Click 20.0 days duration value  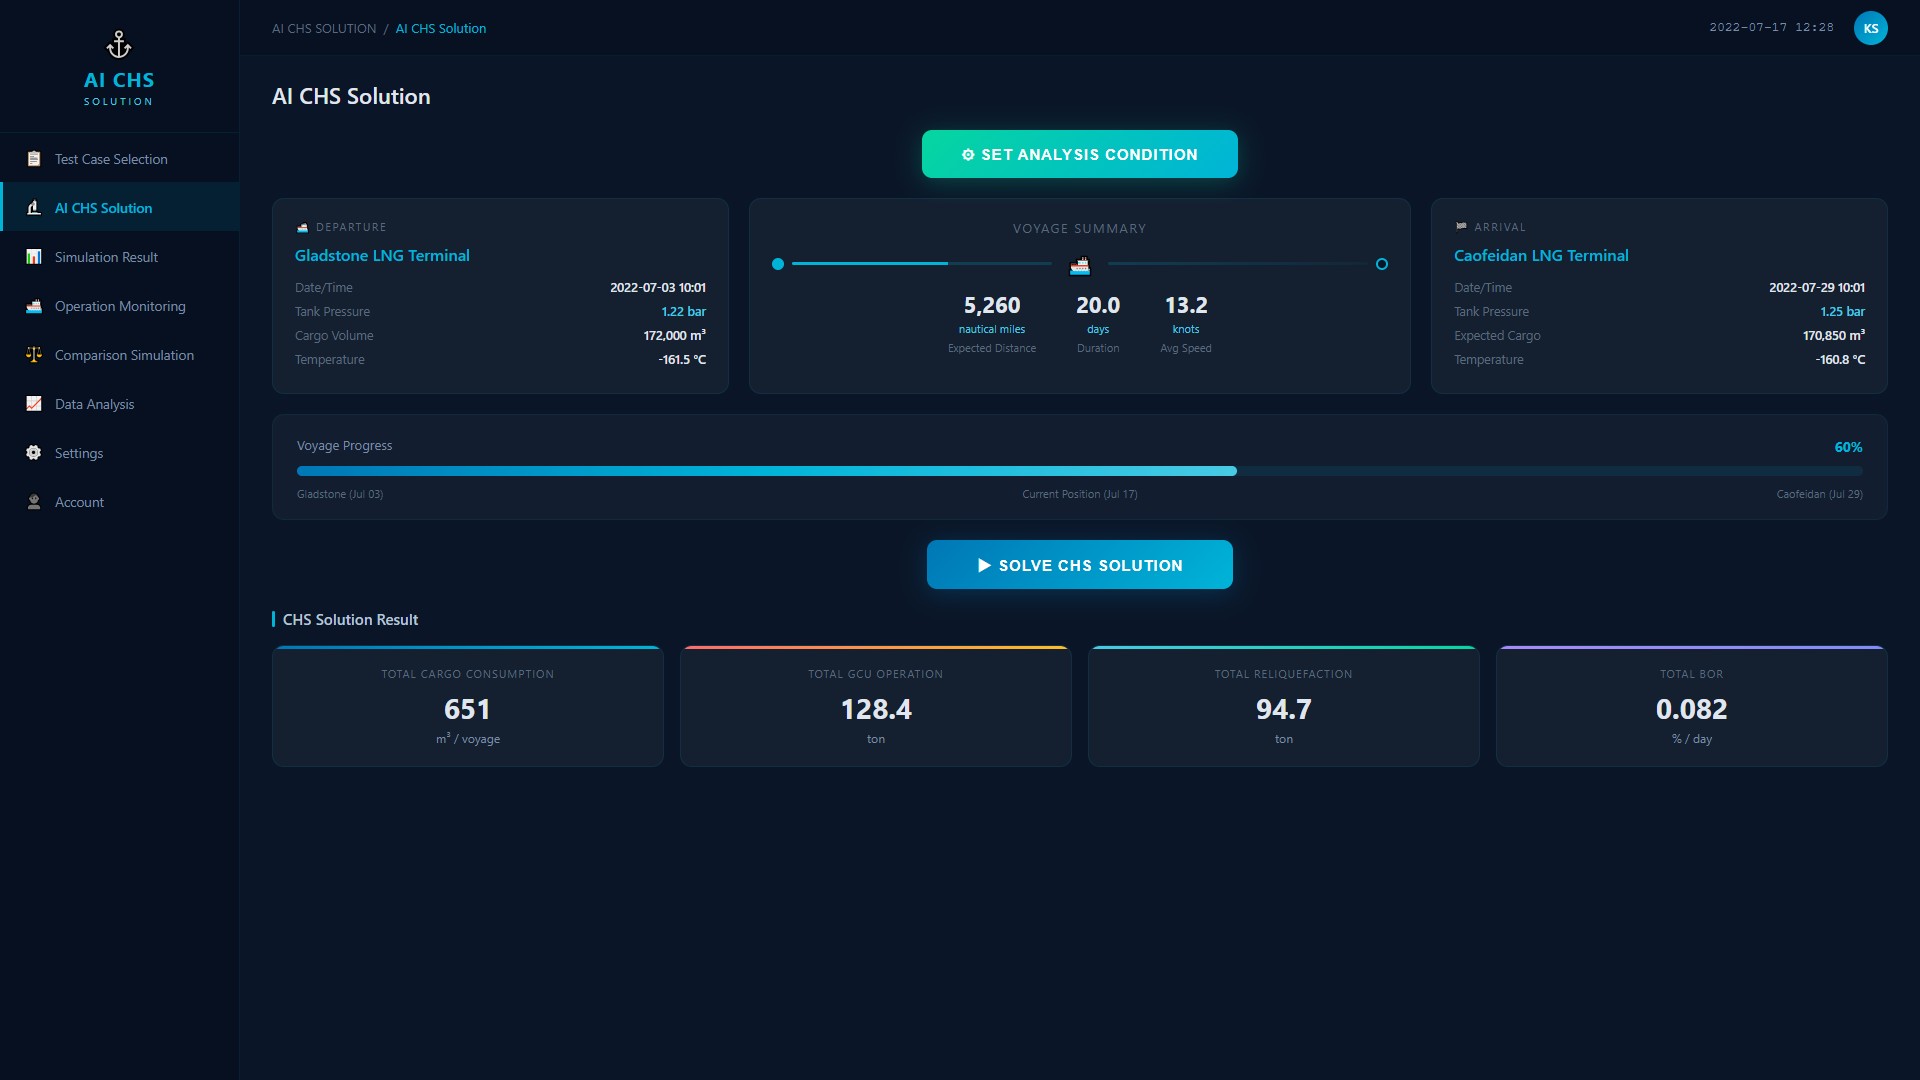[x=1098, y=306]
